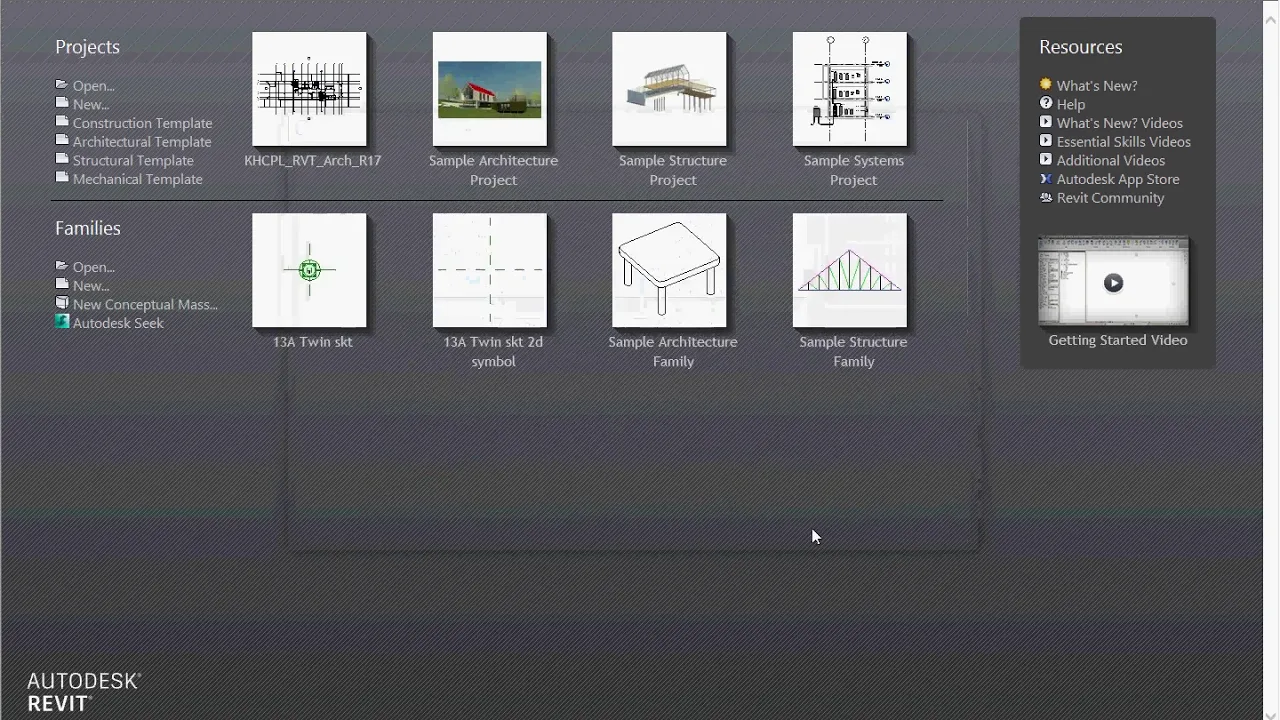The width and height of the screenshot is (1280, 720).
Task: Open the Essential Skills Videos link
Action: (x=1124, y=142)
